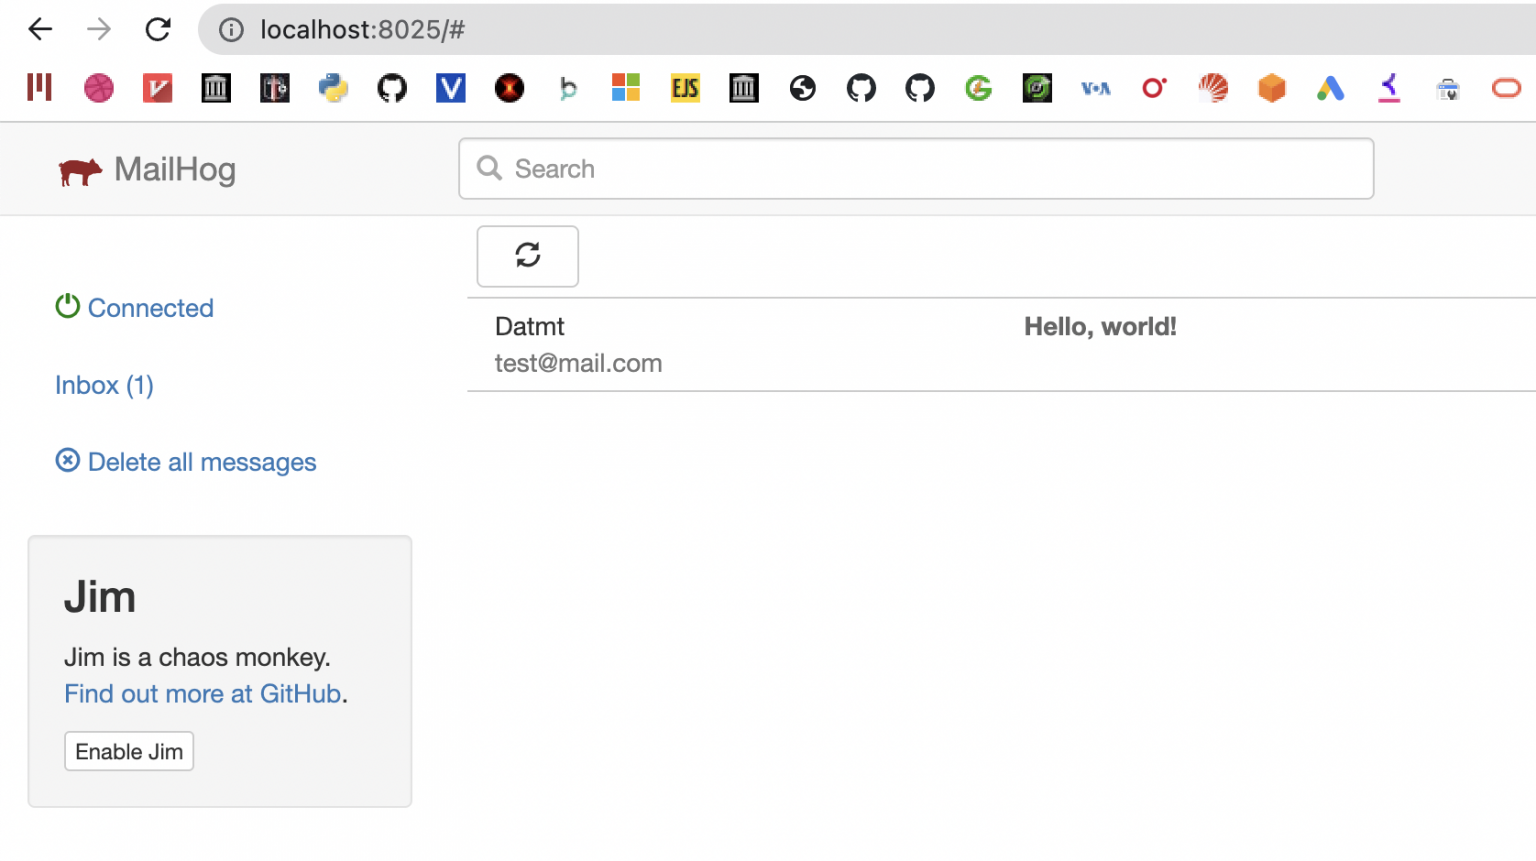Navigate back with the browser arrow
The height and width of the screenshot is (861, 1536).
pos(39,29)
